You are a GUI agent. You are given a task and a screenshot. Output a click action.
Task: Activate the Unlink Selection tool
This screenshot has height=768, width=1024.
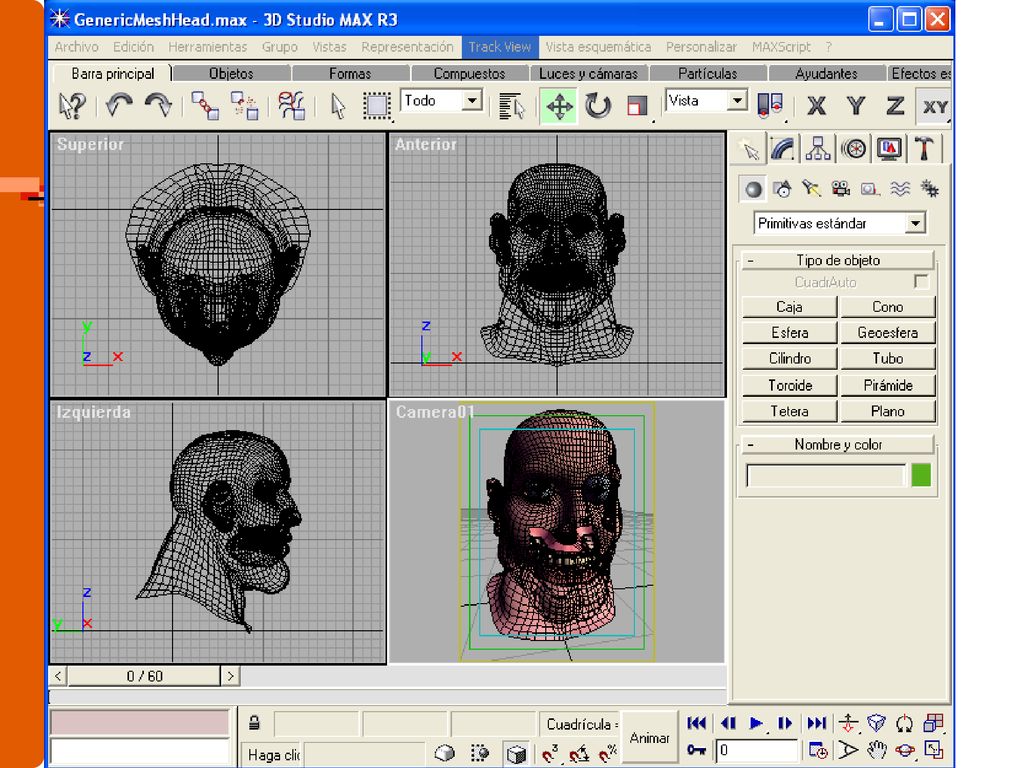point(244,105)
